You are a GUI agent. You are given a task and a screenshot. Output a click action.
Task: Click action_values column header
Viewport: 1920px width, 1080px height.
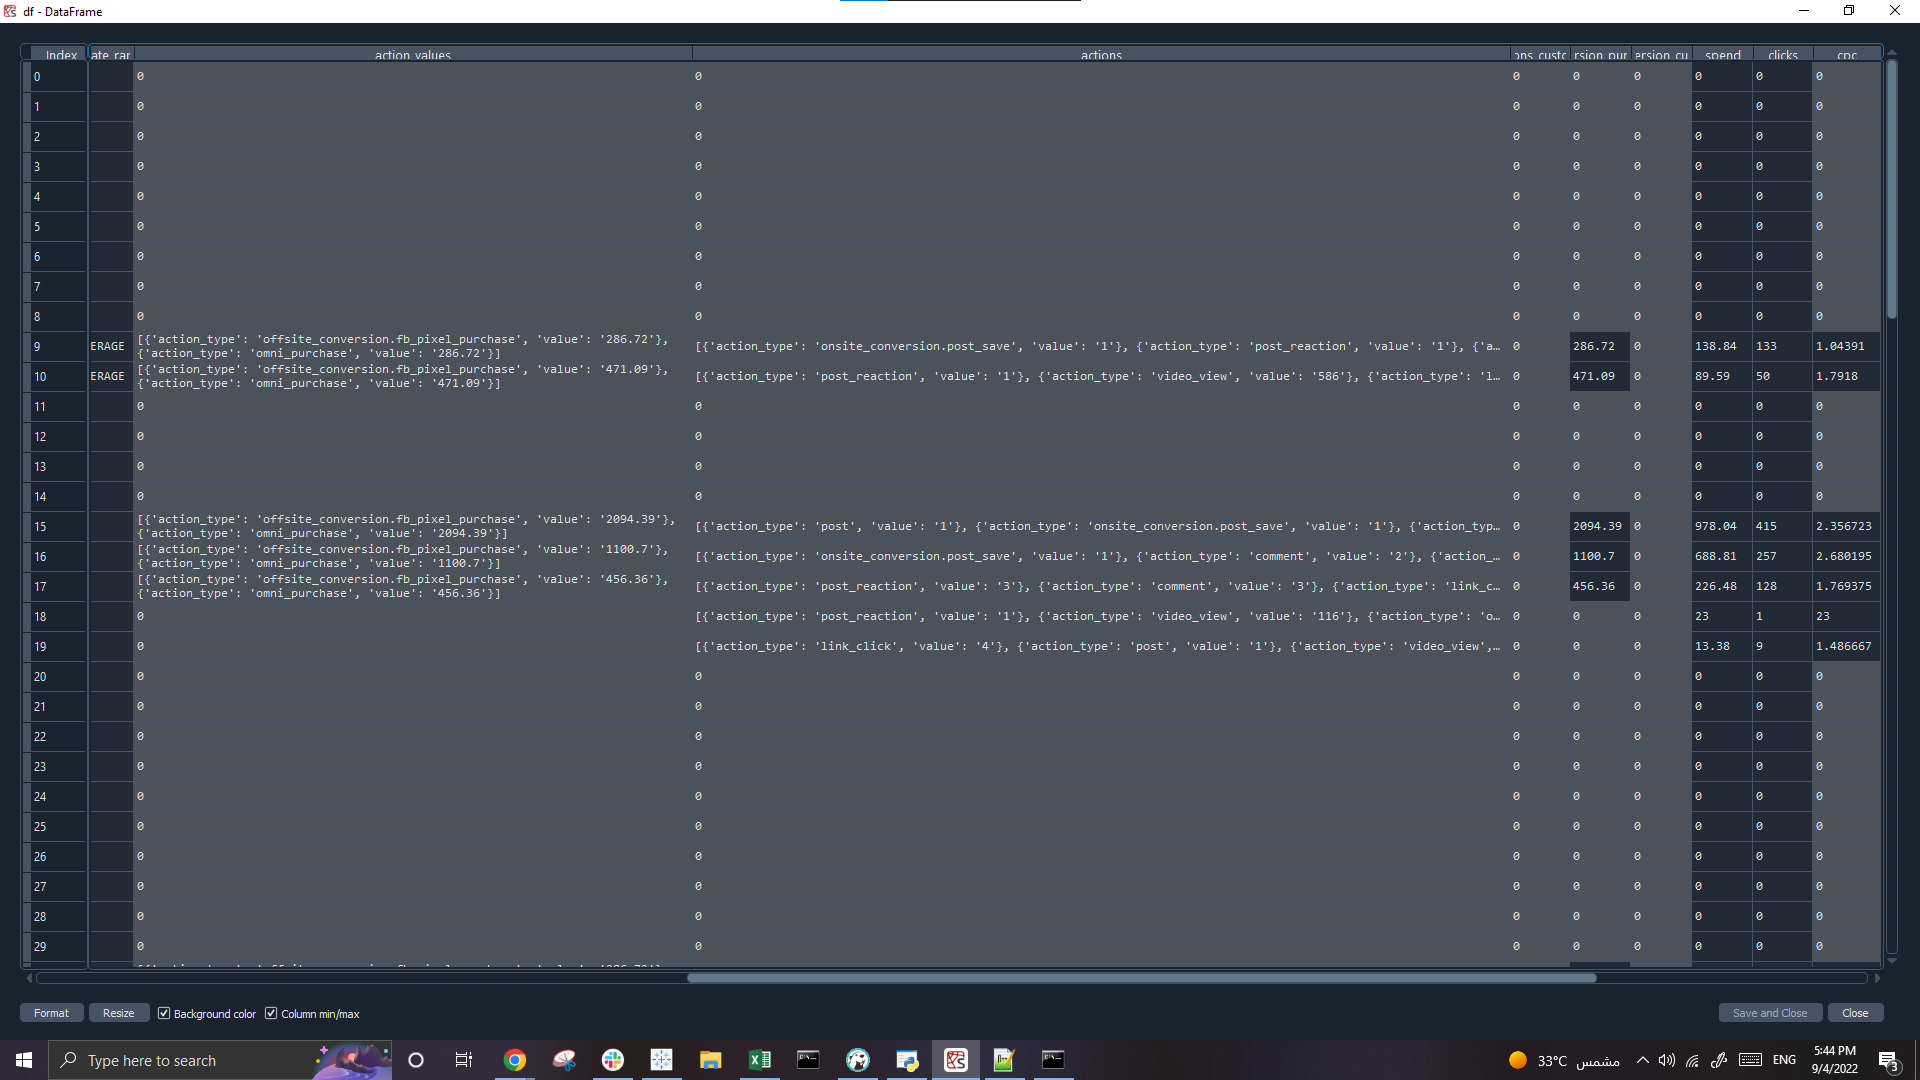point(411,54)
